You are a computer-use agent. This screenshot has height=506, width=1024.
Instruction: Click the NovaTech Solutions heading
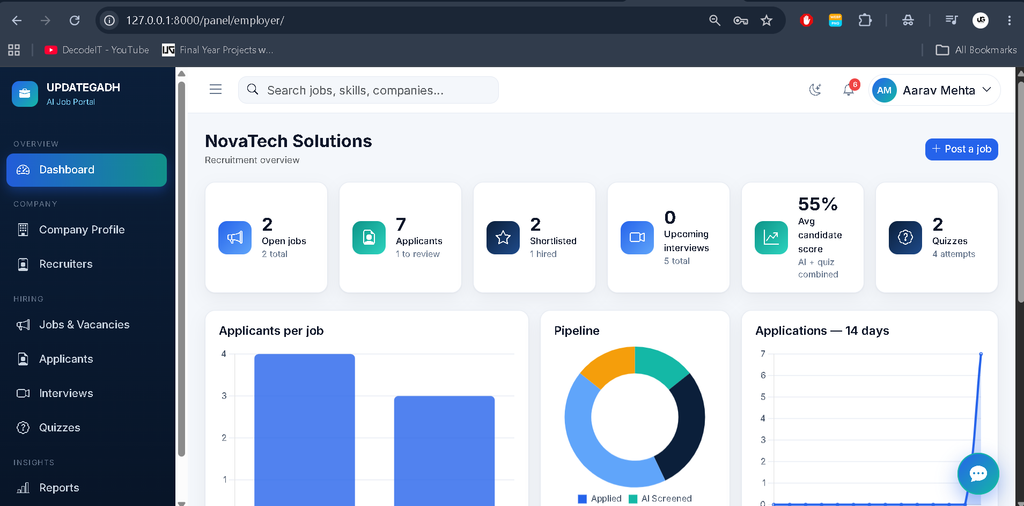click(x=289, y=141)
